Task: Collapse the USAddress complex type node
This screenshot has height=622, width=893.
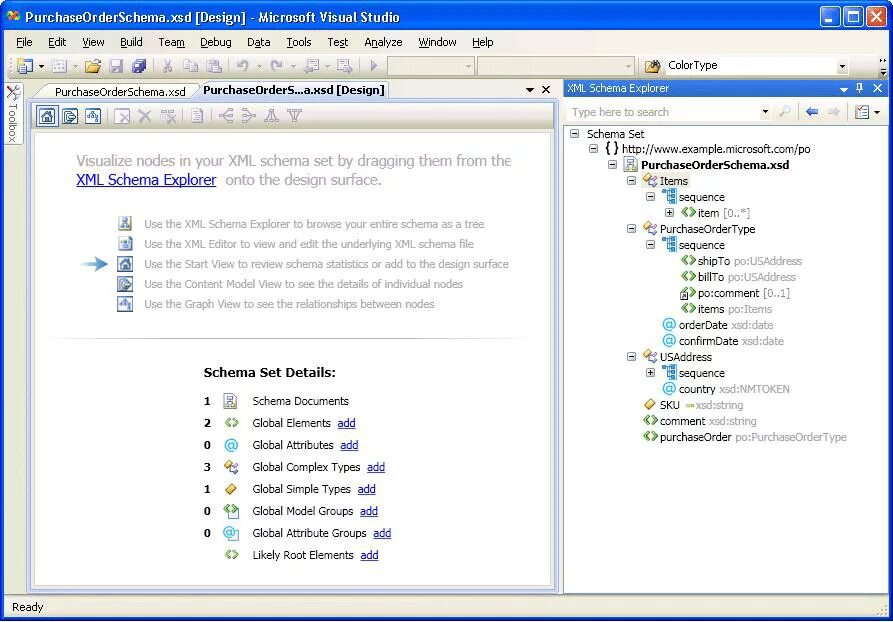Action: click(x=631, y=357)
